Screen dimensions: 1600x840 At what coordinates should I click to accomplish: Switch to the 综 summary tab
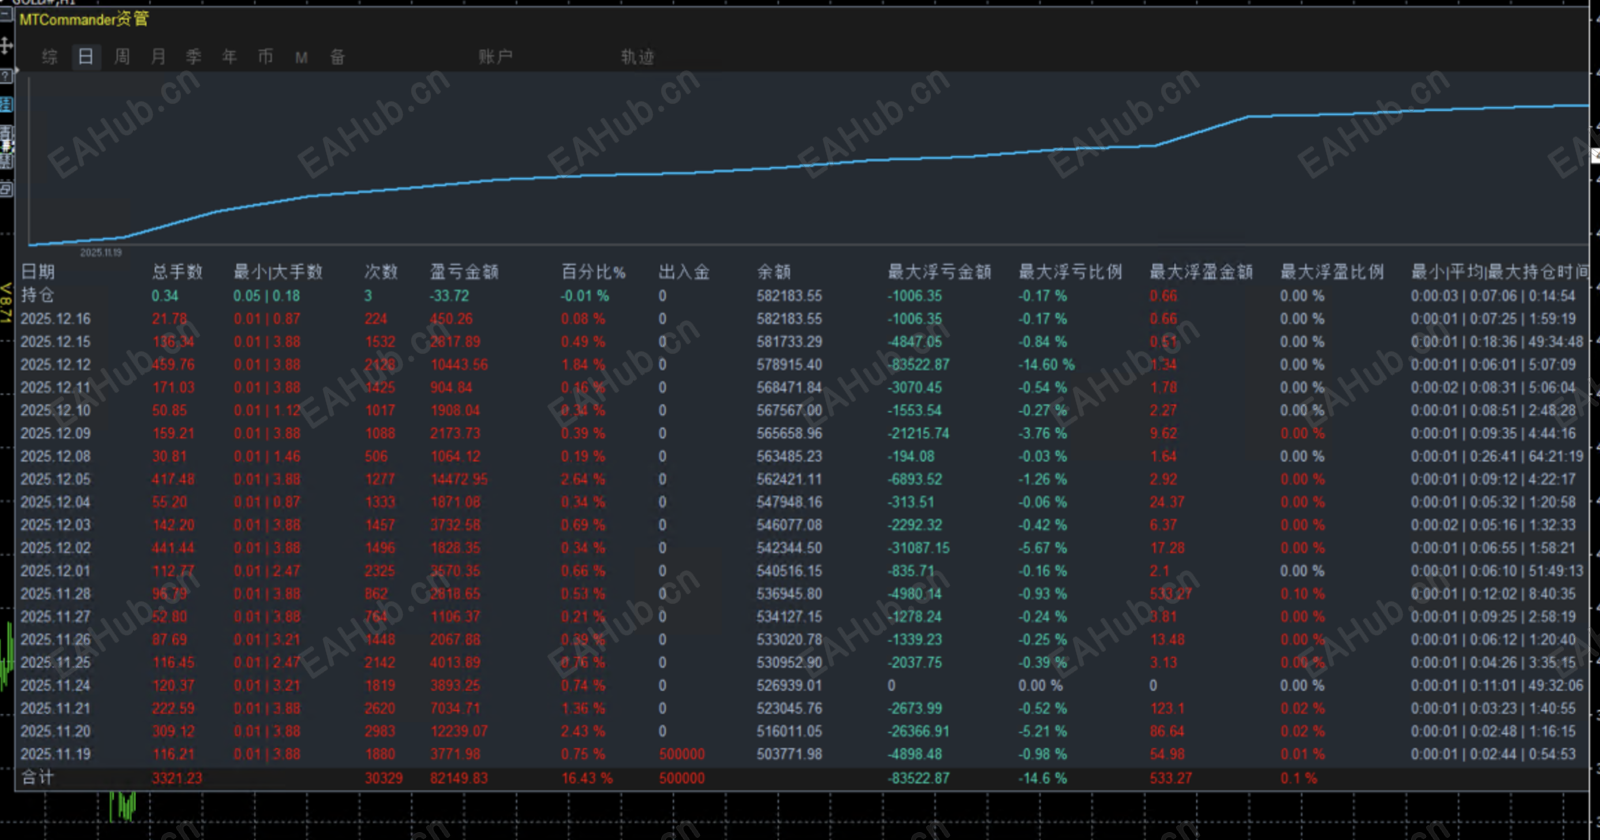pyautogui.click(x=50, y=57)
